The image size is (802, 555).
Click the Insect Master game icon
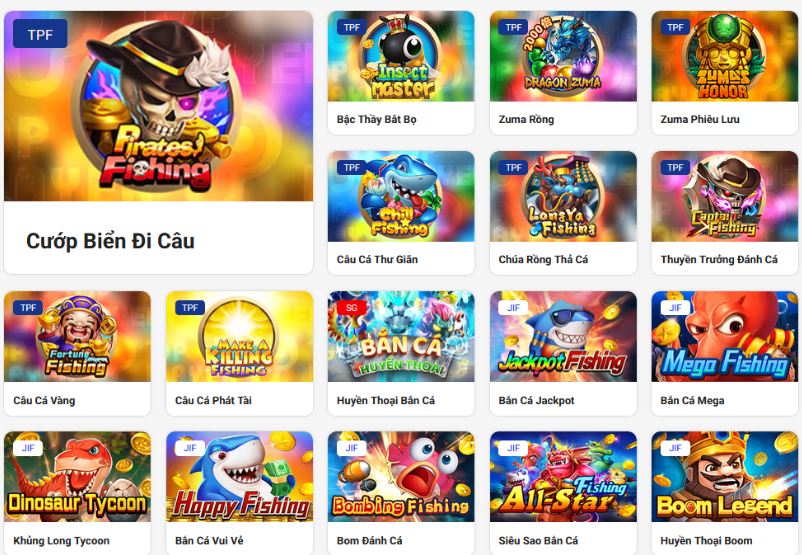(x=401, y=56)
